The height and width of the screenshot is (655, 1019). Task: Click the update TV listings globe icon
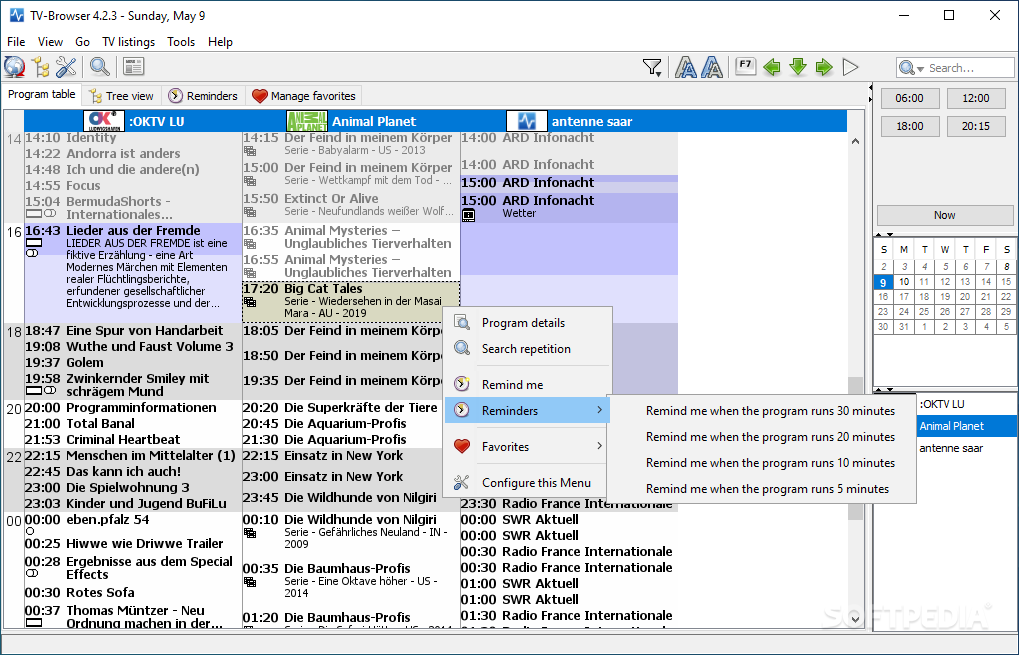coord(14,67)
